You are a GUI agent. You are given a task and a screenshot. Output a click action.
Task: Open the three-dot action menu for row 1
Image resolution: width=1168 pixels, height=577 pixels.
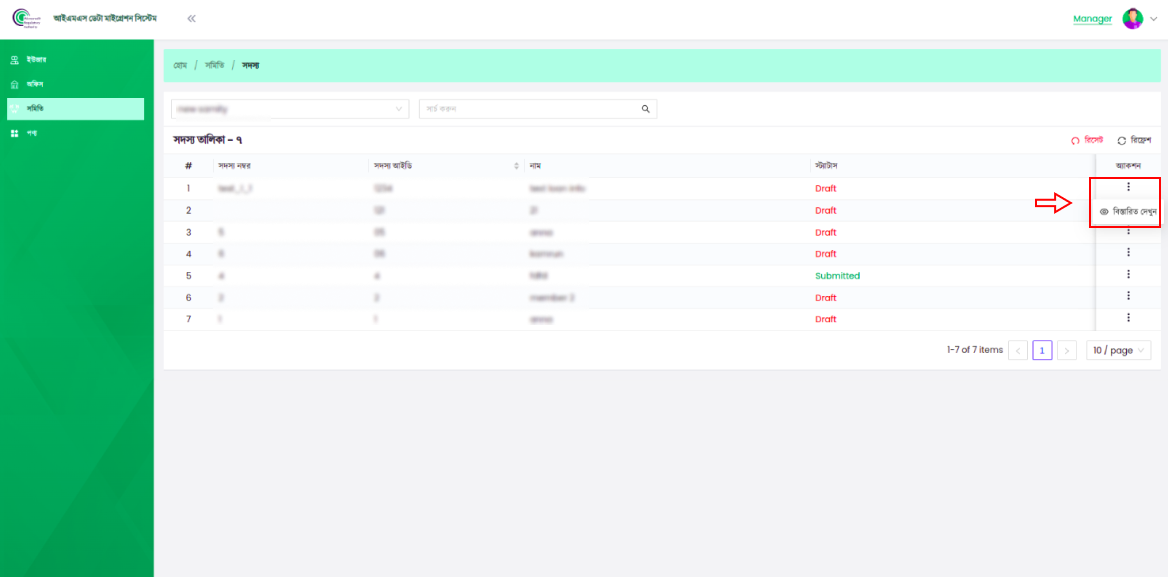(x=1128, y=187)
